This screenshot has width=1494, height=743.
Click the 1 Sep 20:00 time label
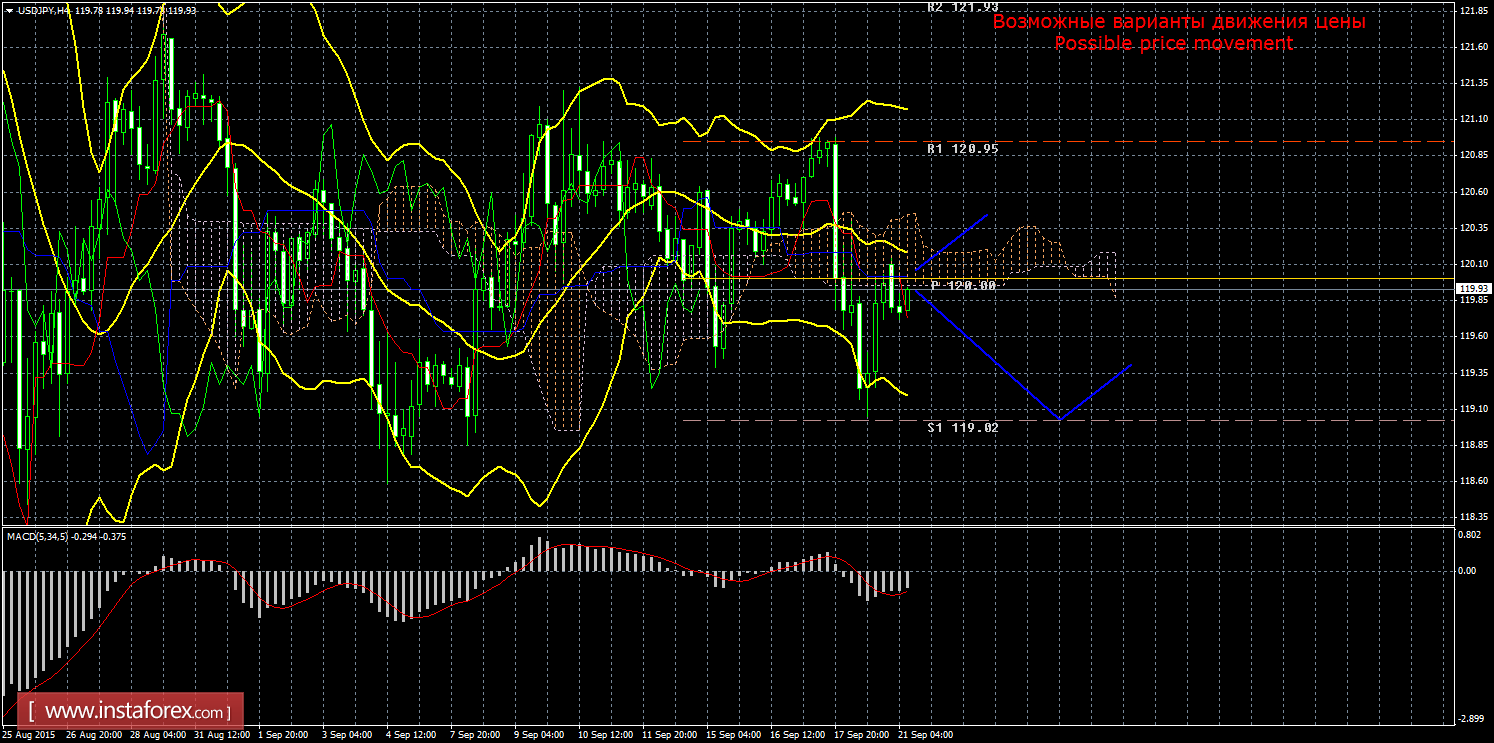tap(284, 735)
